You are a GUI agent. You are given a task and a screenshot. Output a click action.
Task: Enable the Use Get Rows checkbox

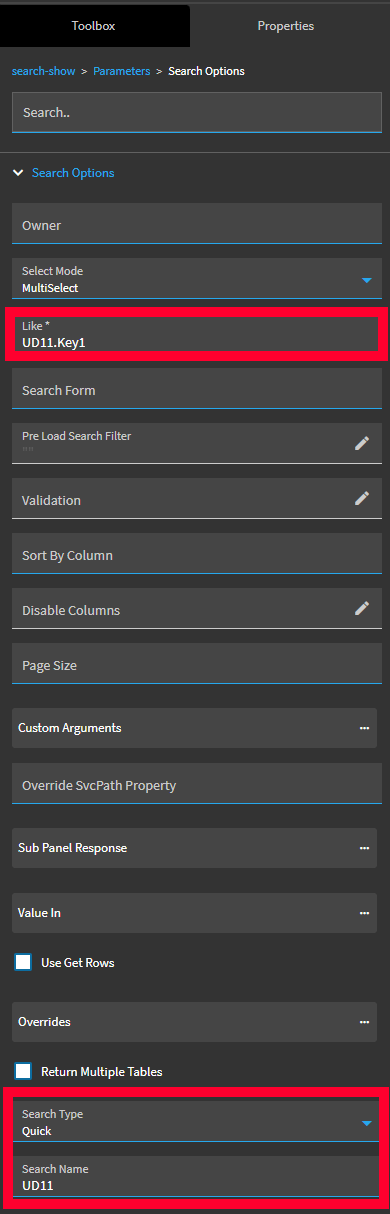tap(23, 963)
